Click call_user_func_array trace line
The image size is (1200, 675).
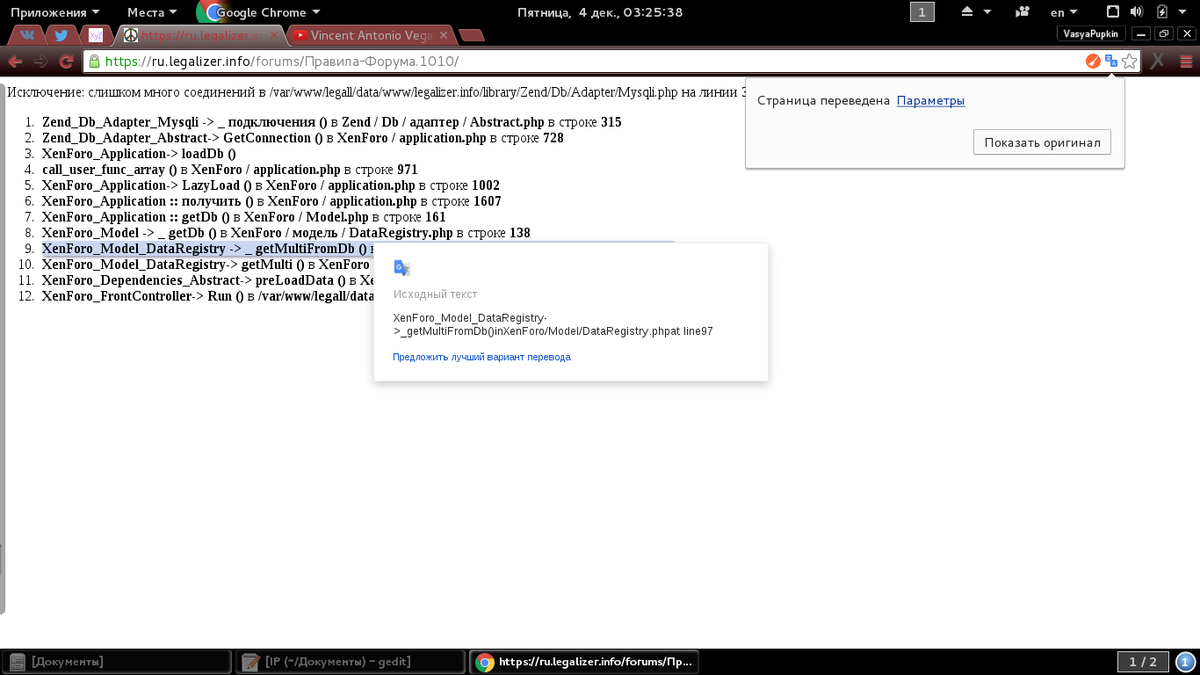(230, 170)
